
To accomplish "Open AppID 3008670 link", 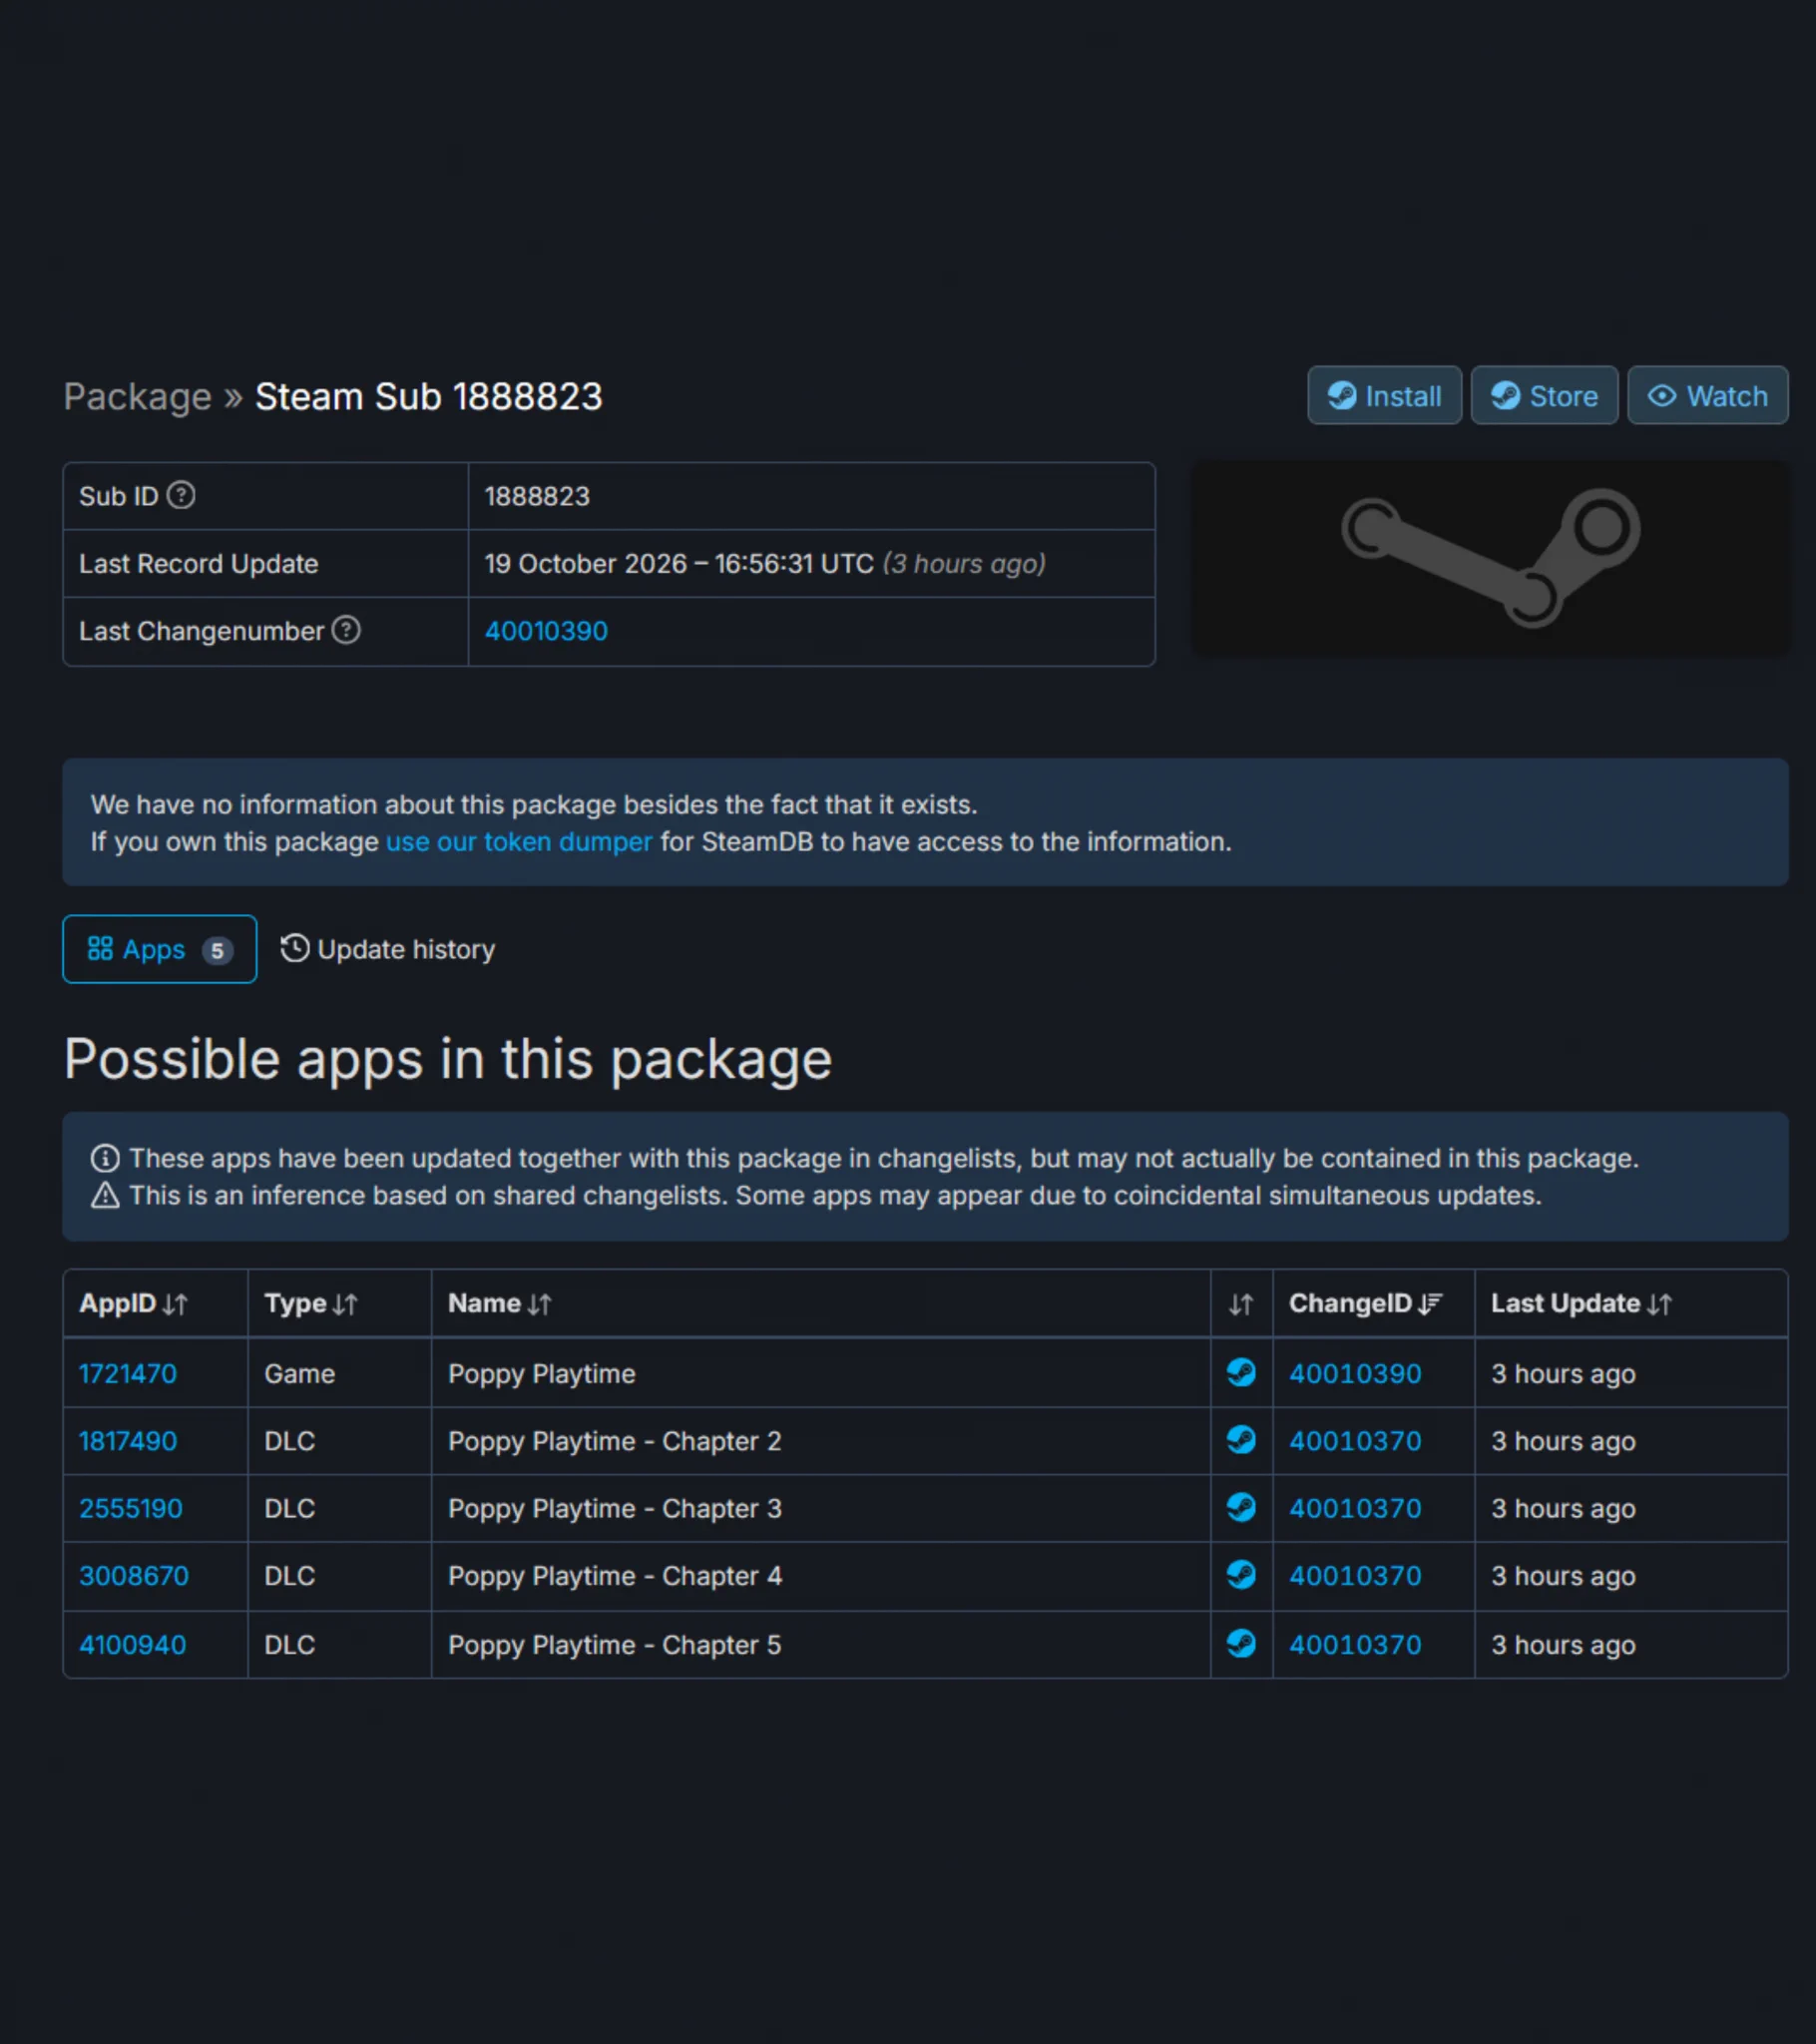I will tap(134, 1576).
